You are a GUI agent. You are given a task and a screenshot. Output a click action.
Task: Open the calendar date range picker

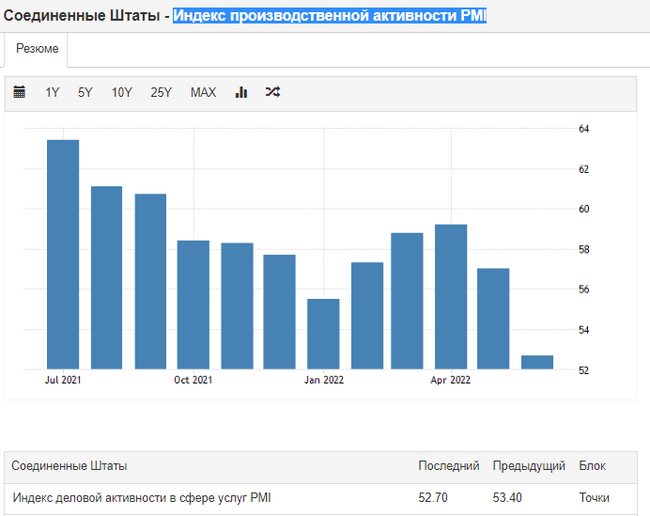tap(19, 92)
